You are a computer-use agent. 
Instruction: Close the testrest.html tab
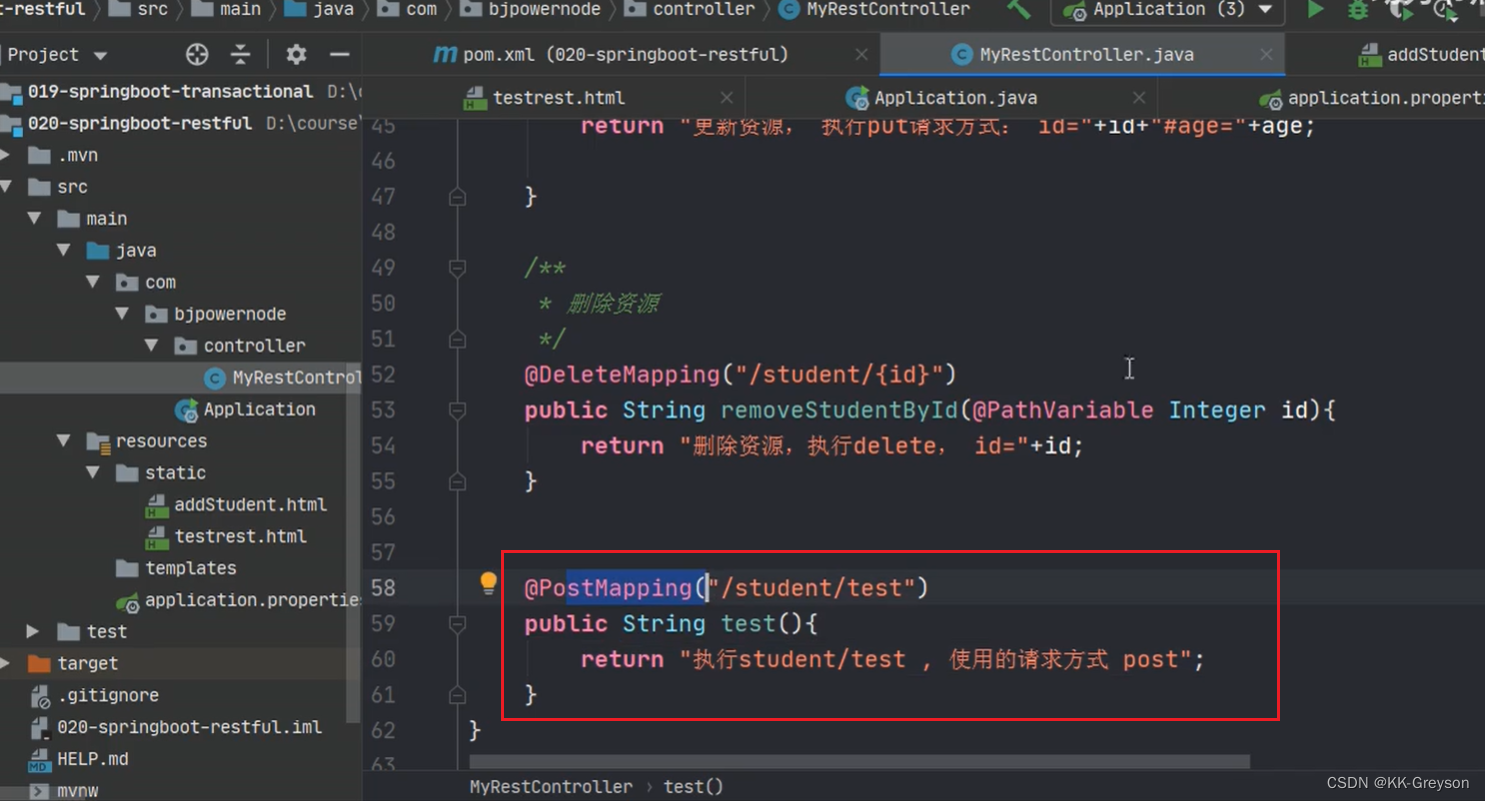coord(727,98)
